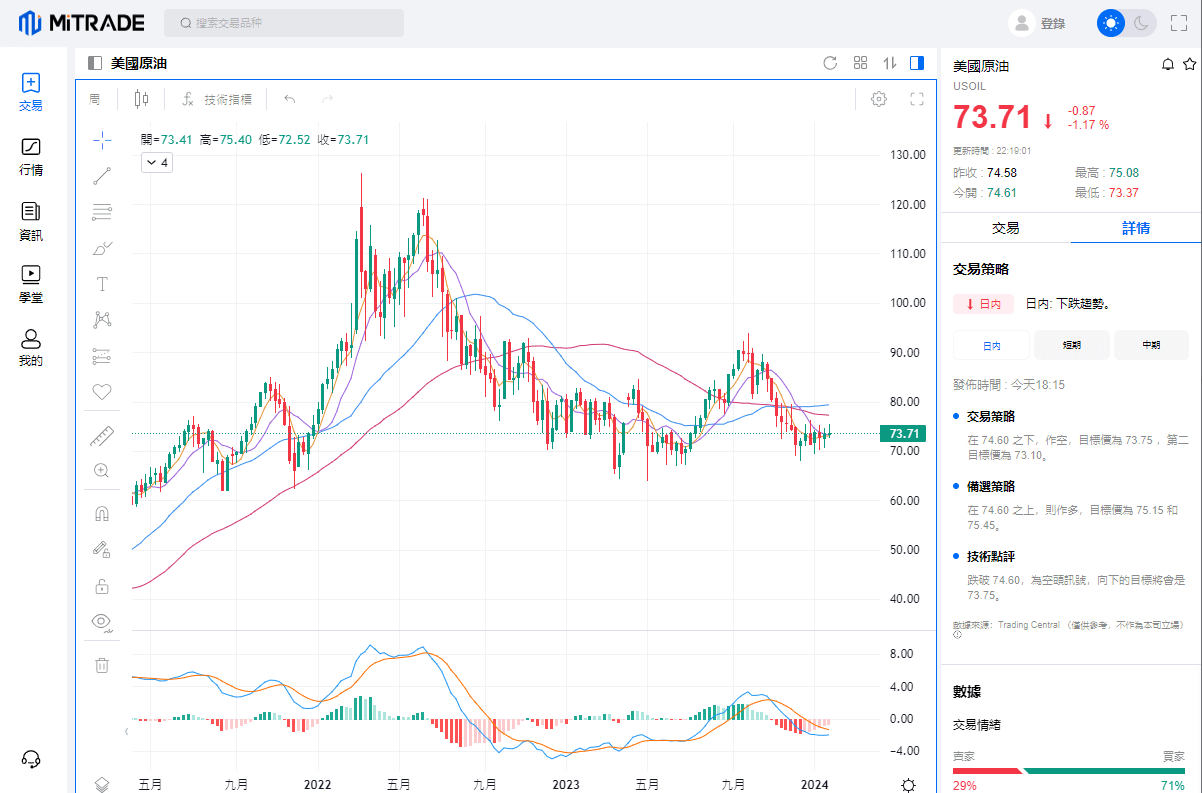Hide all drawings with eye icon
This screenshot has height=793, width=1202.
click(x=101, y=622)
